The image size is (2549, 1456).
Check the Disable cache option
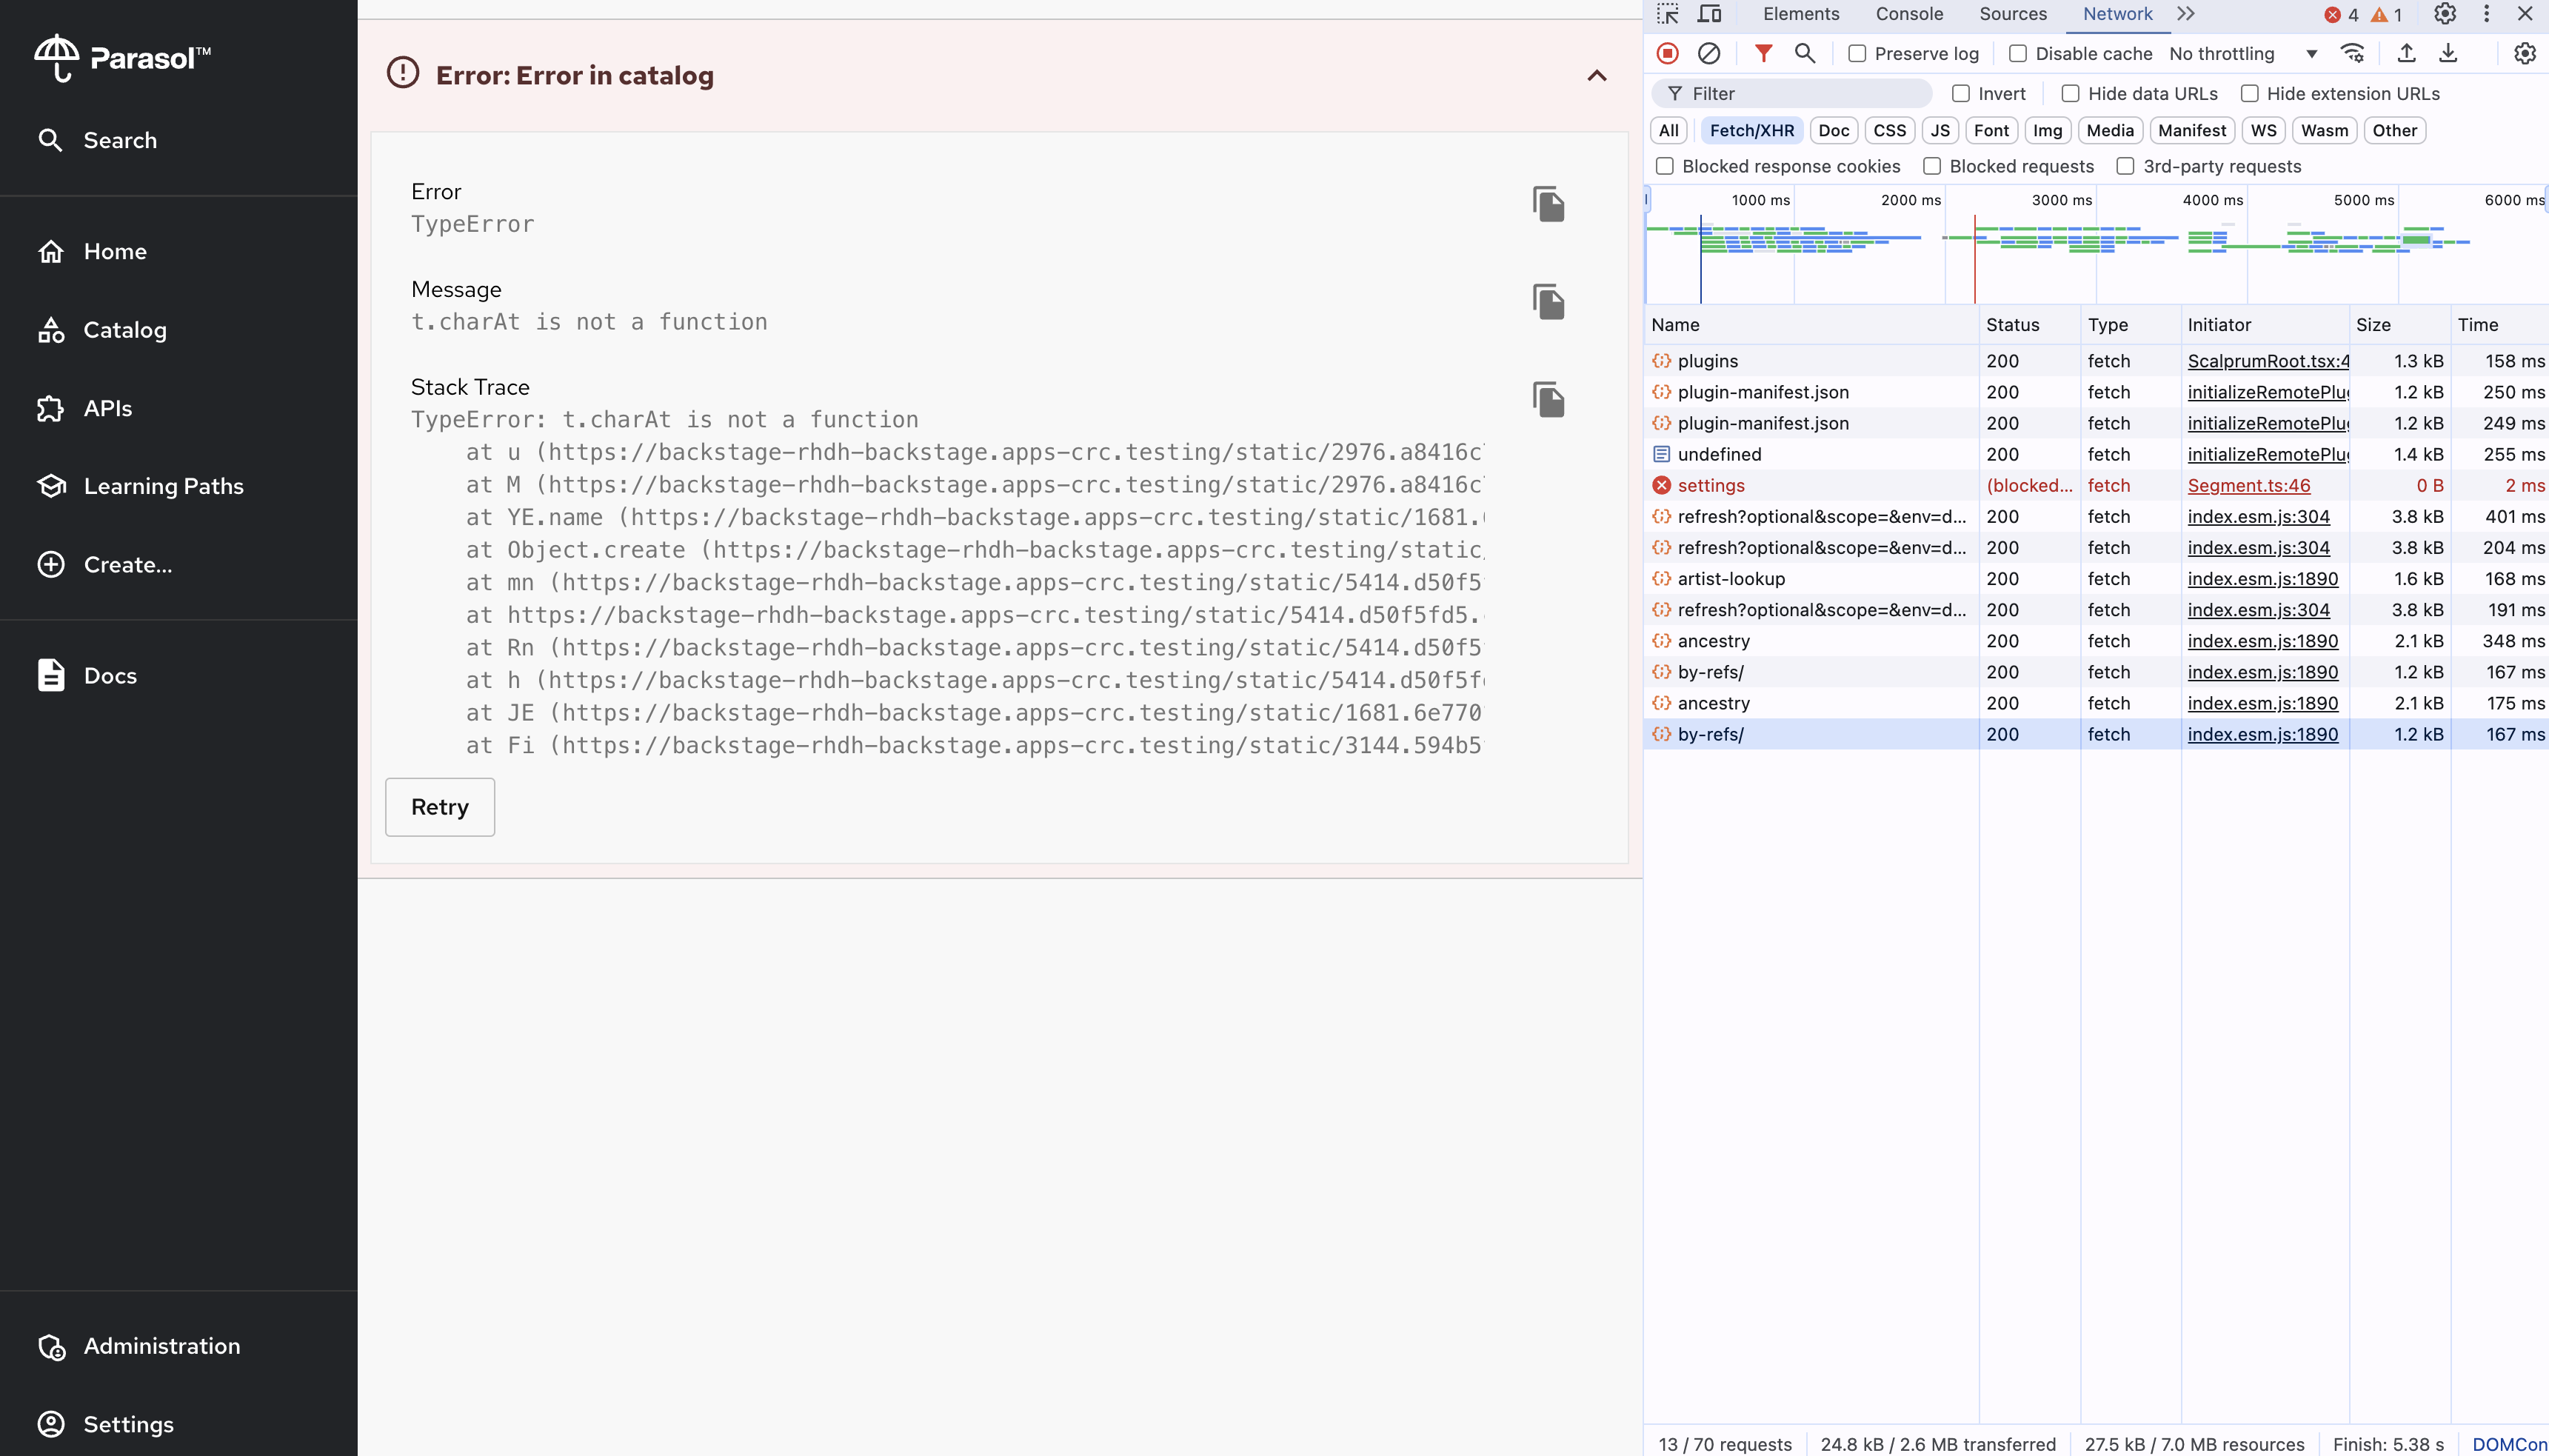[2017, 54]
